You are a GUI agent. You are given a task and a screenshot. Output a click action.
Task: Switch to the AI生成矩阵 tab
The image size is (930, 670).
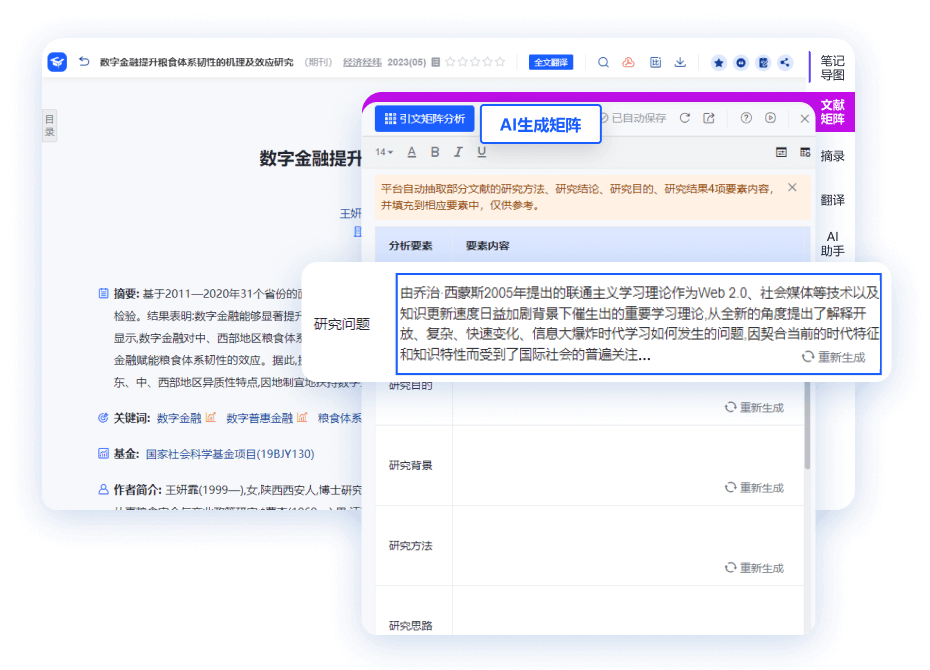click(x=540, y=124)
